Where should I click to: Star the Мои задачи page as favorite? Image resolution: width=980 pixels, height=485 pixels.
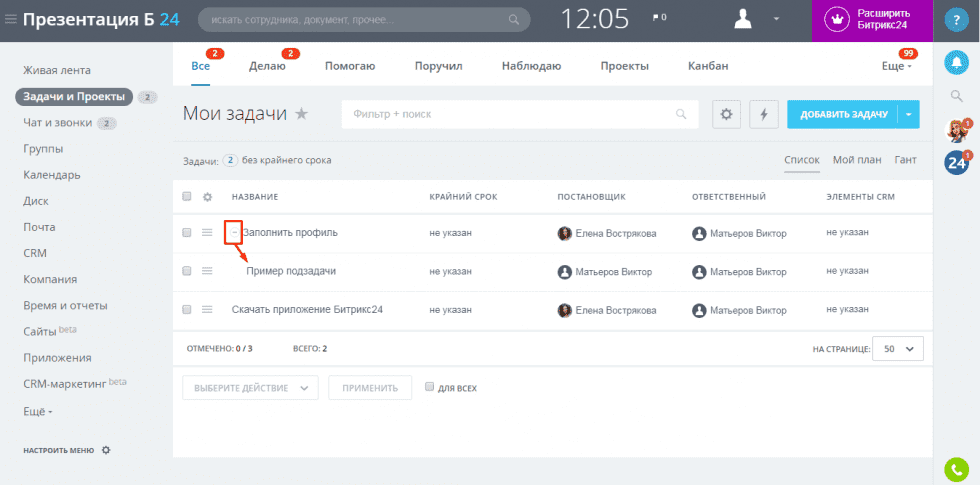pyautogui.click(x=301, y=115)
